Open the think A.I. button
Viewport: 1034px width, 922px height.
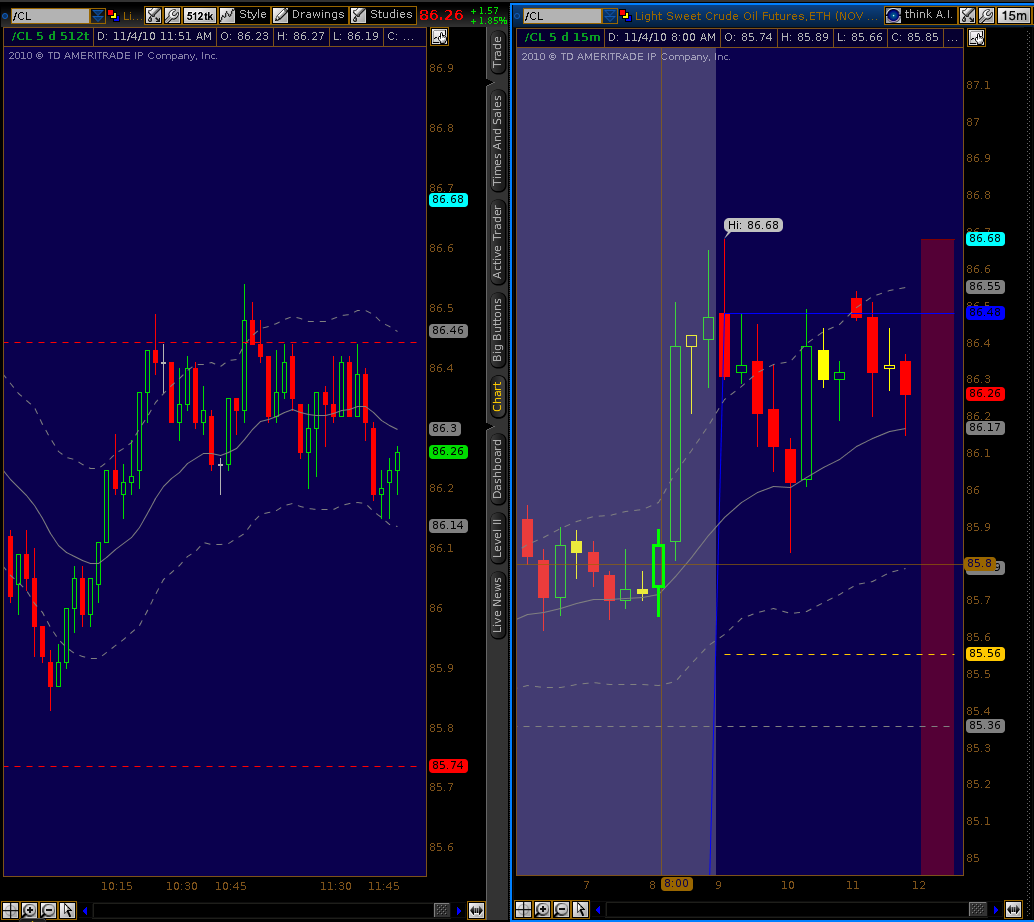[920, 15]
